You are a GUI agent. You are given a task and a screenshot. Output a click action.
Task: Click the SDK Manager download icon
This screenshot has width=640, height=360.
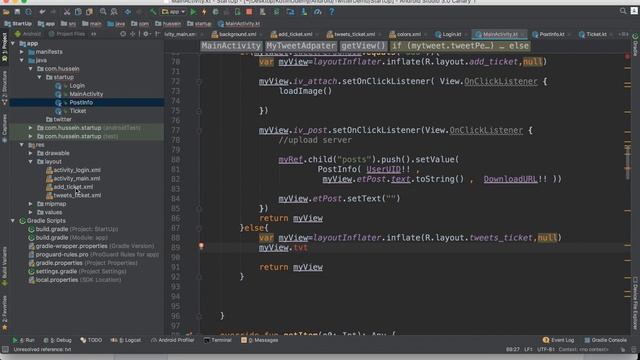coord(304,12)
